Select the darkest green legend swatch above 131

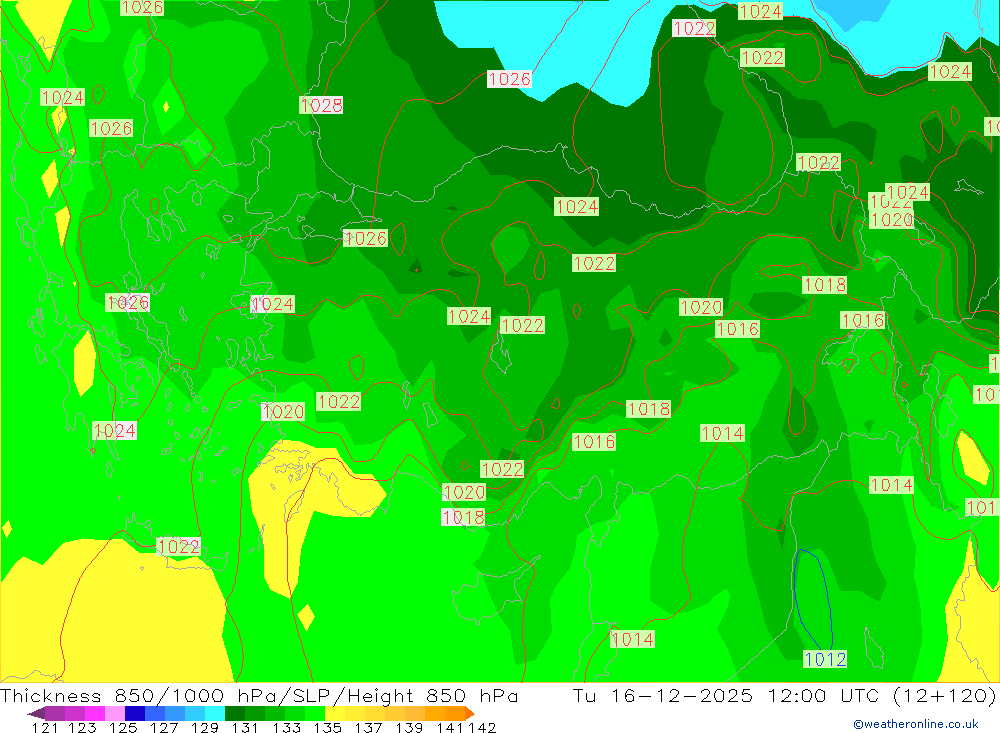(x=235, y=713)
